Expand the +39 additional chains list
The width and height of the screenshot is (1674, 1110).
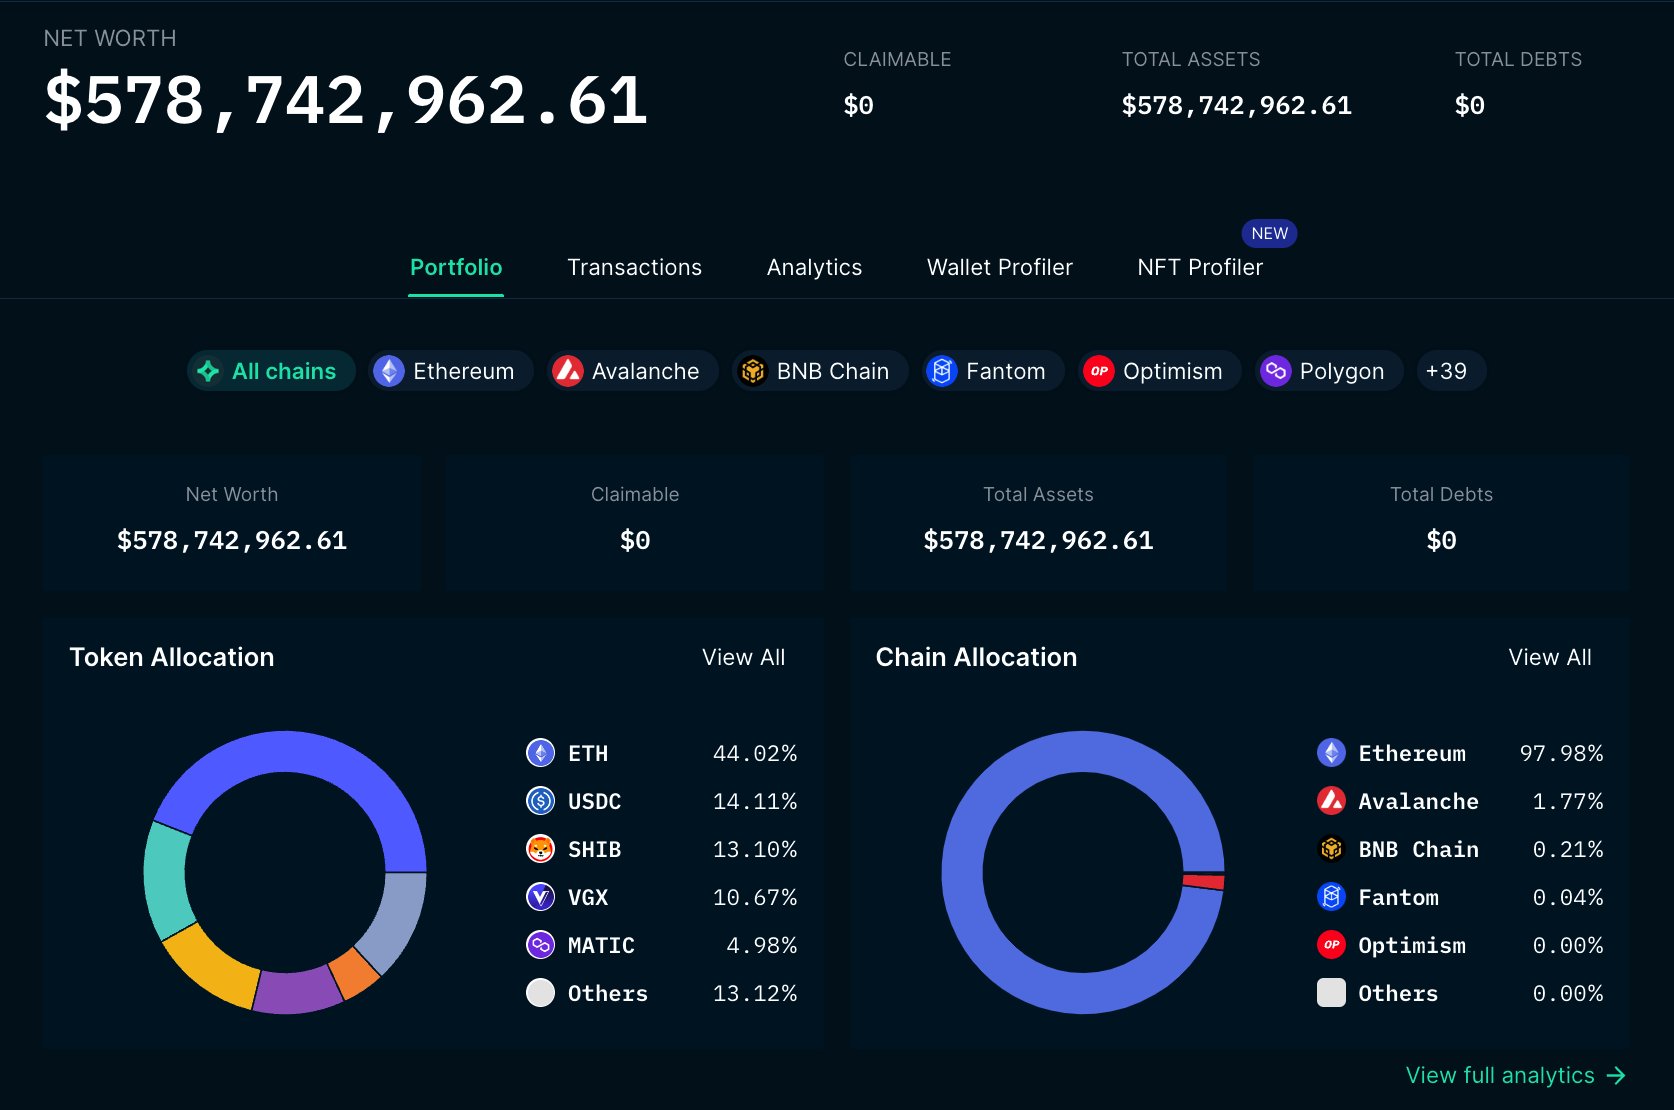[1451, 371]
